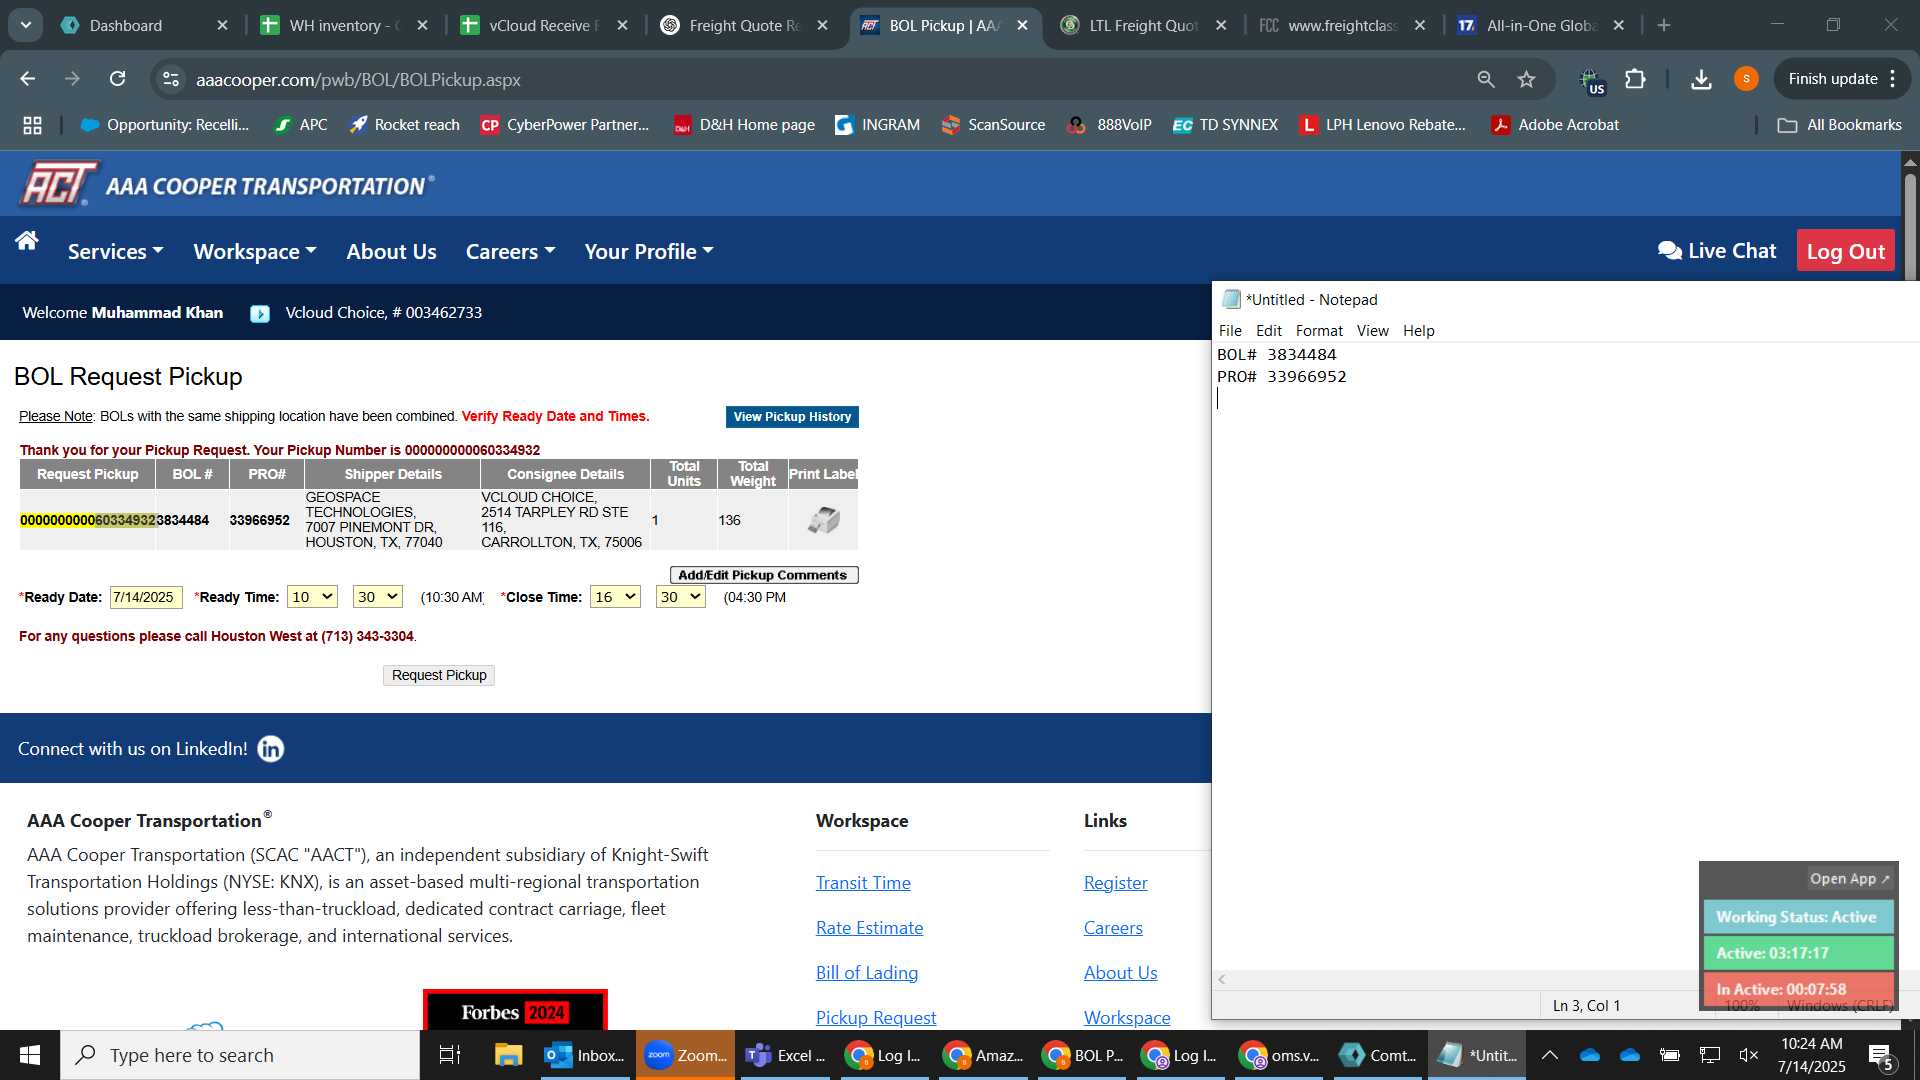Click the print label printer icon

point(823,520)
